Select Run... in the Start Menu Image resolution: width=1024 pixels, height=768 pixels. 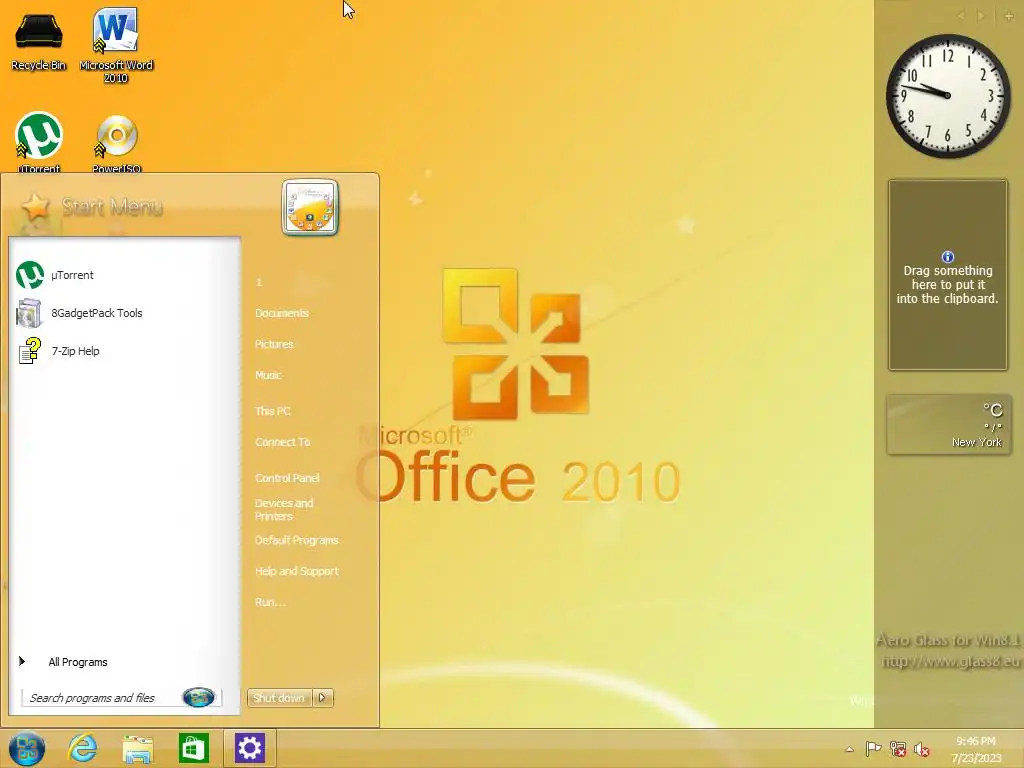(270, 602)
